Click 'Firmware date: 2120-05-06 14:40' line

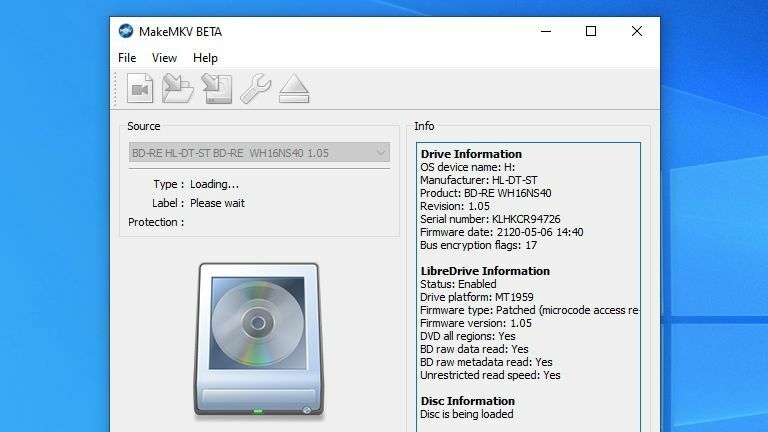tap(502, 232)
